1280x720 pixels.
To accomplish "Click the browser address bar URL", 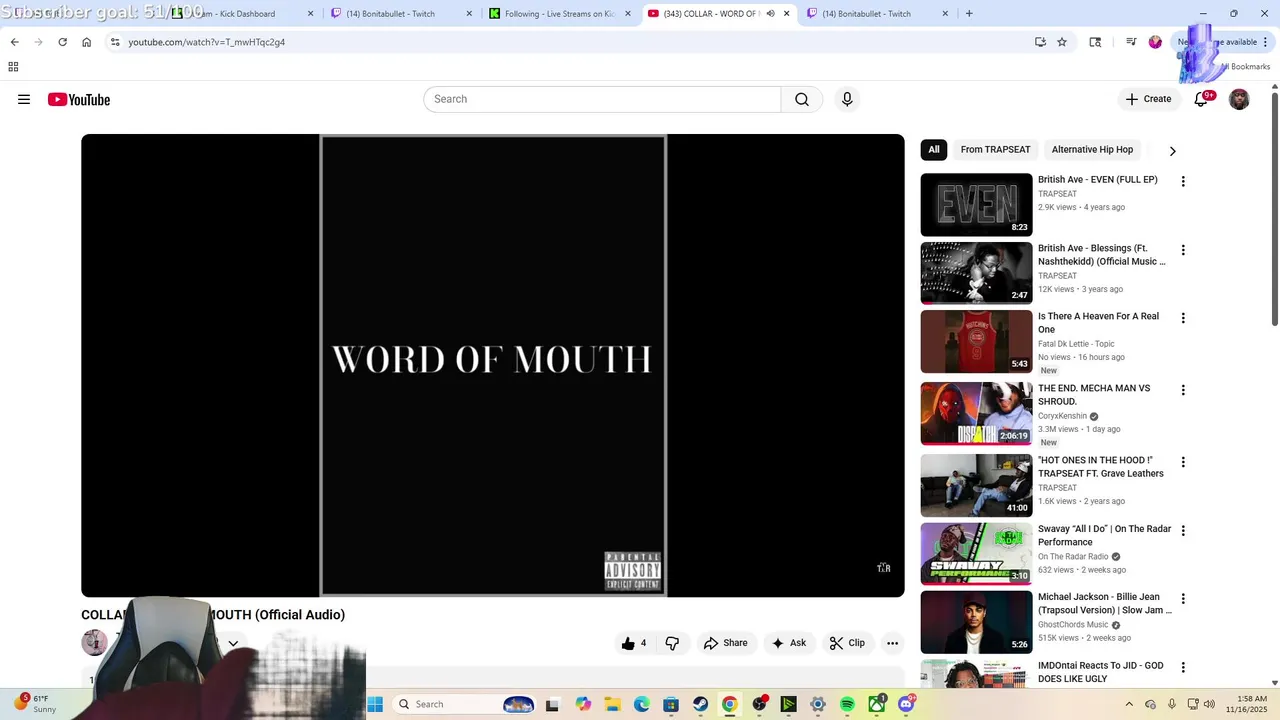I will pyautogui.click(x=207, y=42).
